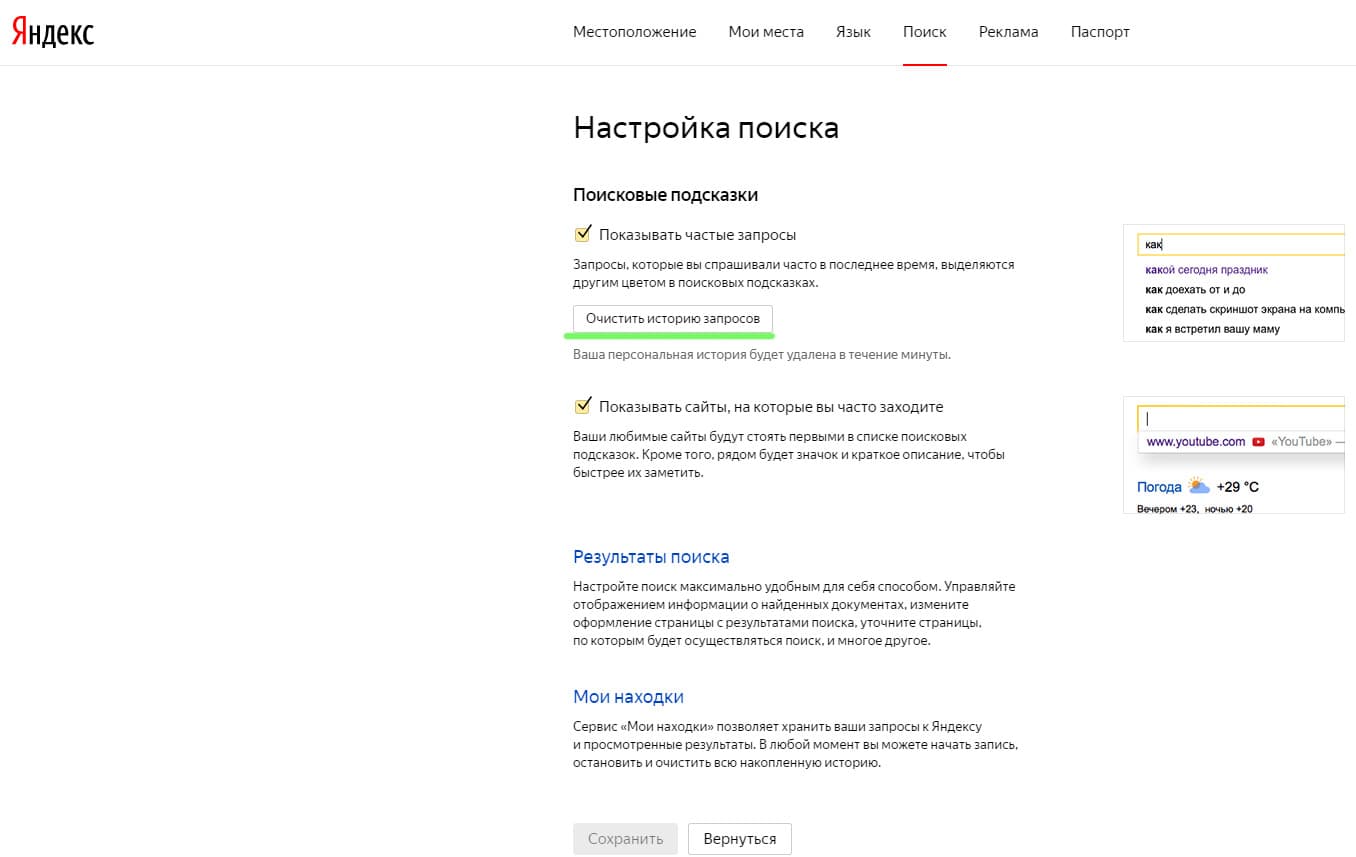The height and width of the screenshot is (857, 1356).
Task: Click 'какой сегодня праздник' suggestion in preview
Action: 1206,270
